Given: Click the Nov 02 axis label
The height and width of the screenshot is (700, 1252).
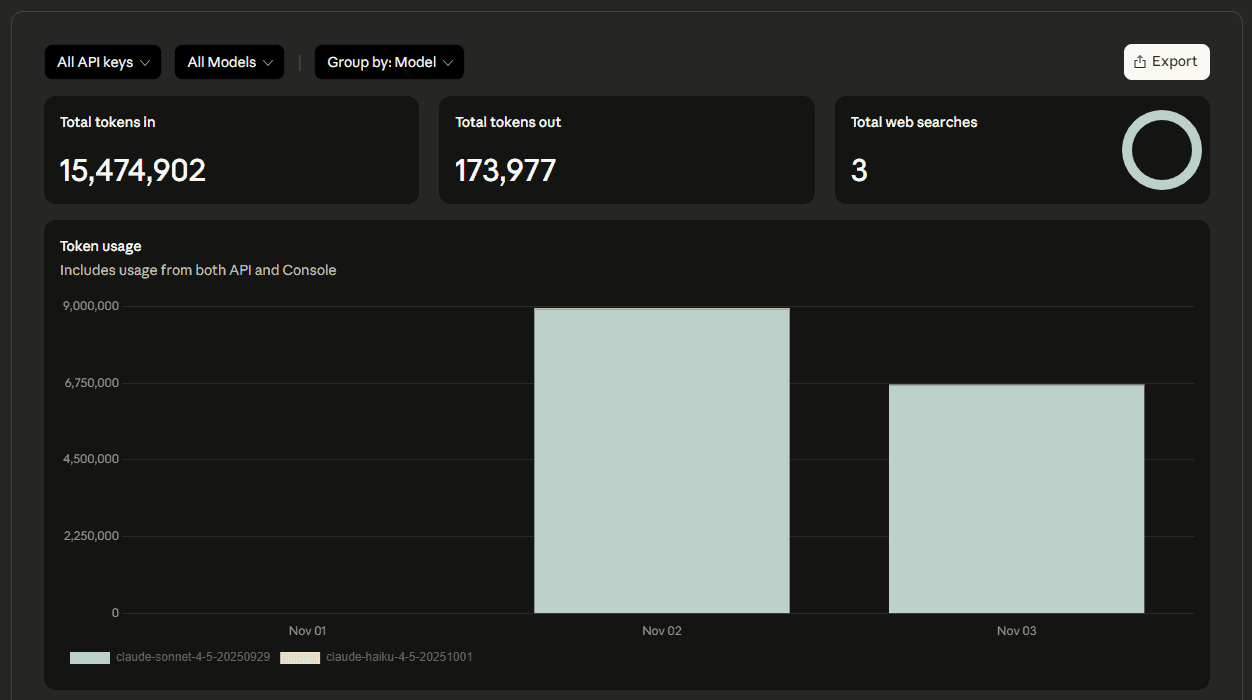Looking at the screenshot, I should pyautogui.click(x=662, y=631).
